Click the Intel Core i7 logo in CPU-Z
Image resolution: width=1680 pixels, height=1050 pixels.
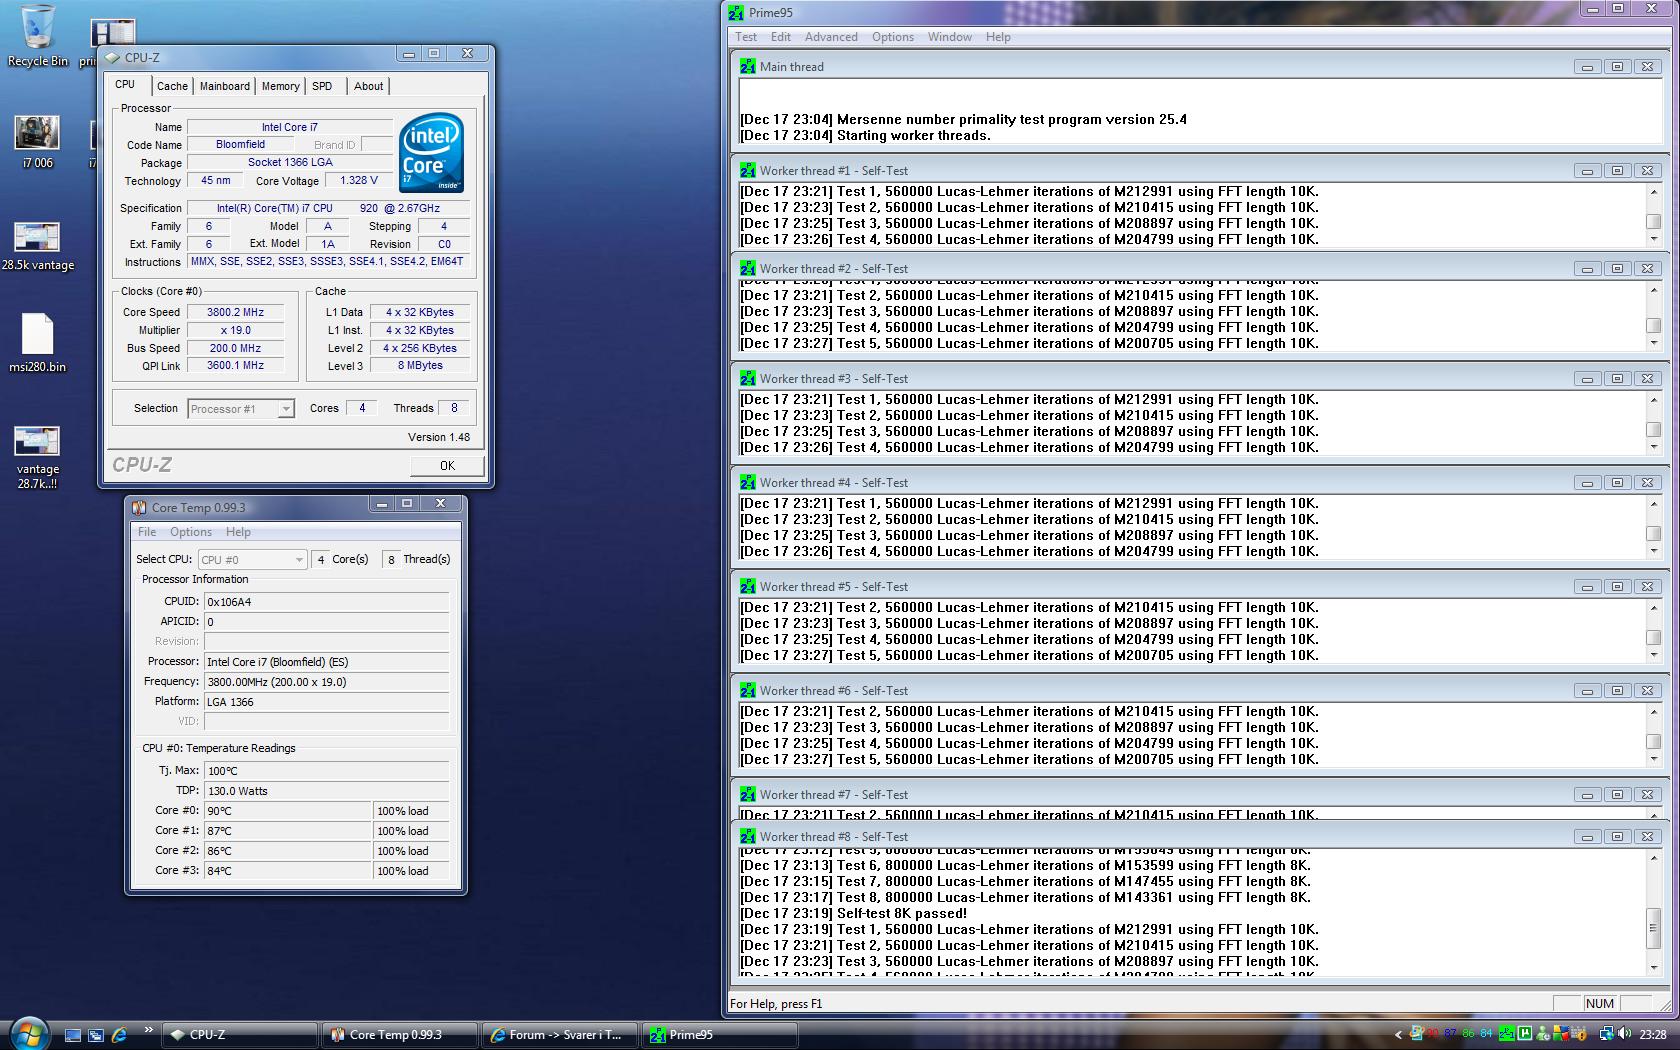click(x=431, y=152)
